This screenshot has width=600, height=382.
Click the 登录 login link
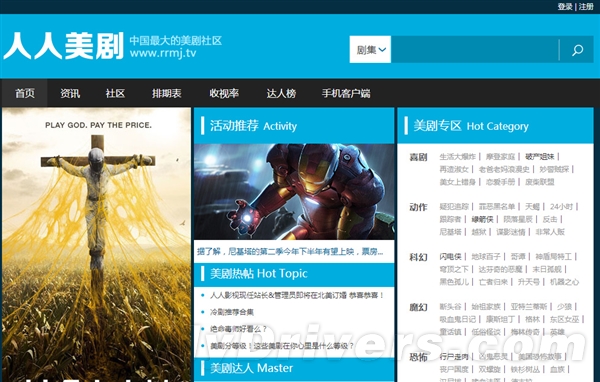pos(564,7)
